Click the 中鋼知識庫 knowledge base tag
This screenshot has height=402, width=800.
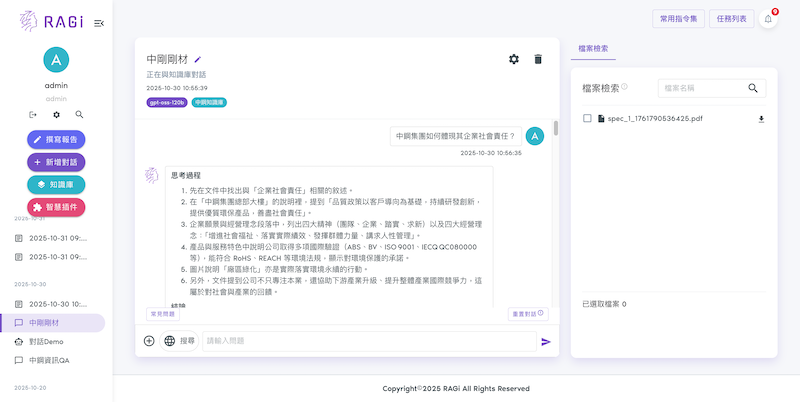(209, 103)
